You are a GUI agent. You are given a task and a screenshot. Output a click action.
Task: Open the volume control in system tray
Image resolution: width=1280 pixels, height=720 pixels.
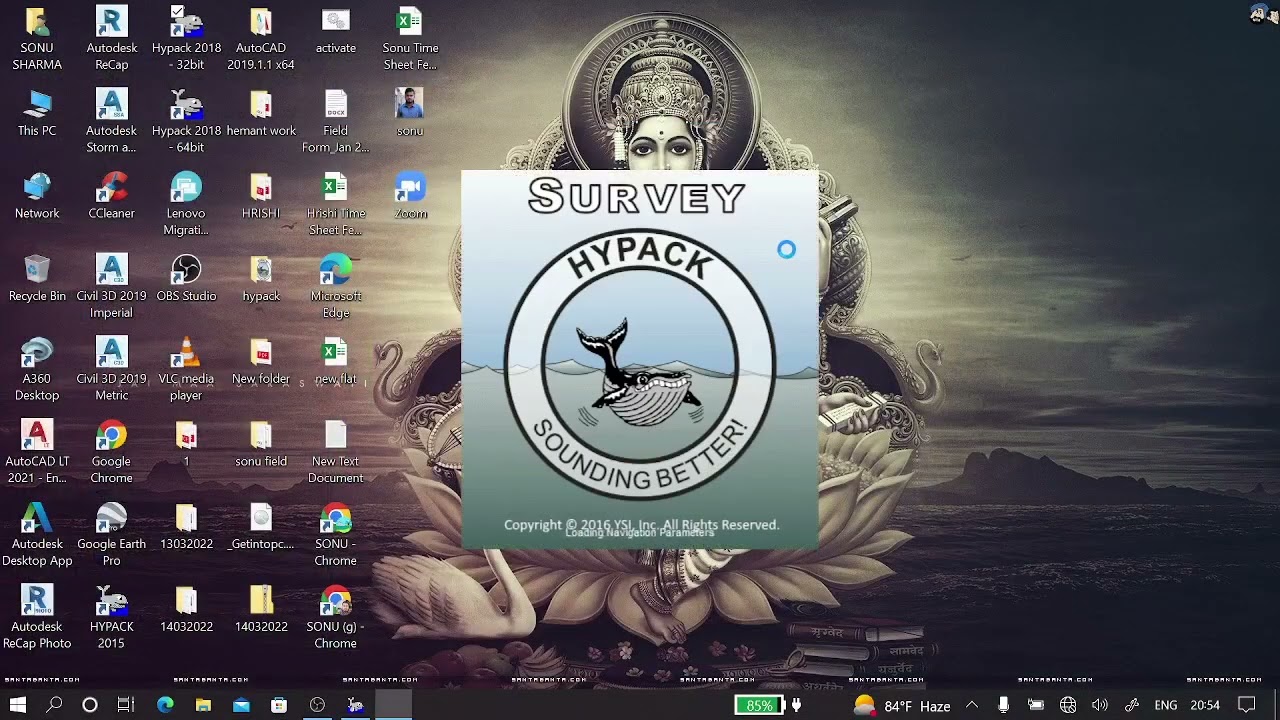[x=1100, y=705]
